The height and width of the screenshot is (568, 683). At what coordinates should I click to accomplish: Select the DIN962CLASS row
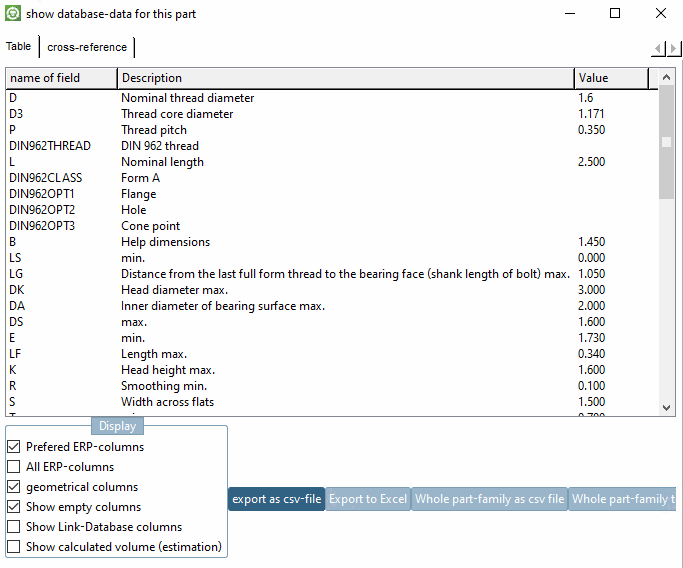point(332,178)
